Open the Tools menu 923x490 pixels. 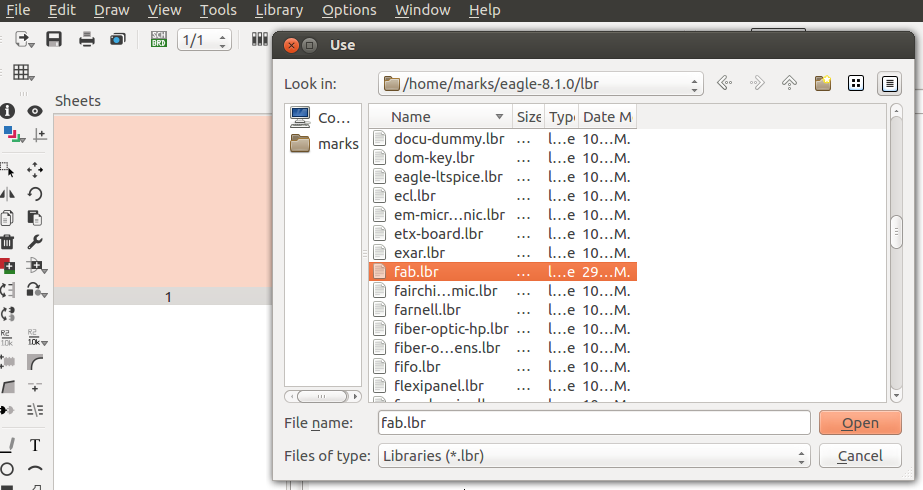(x=218, y=10)
